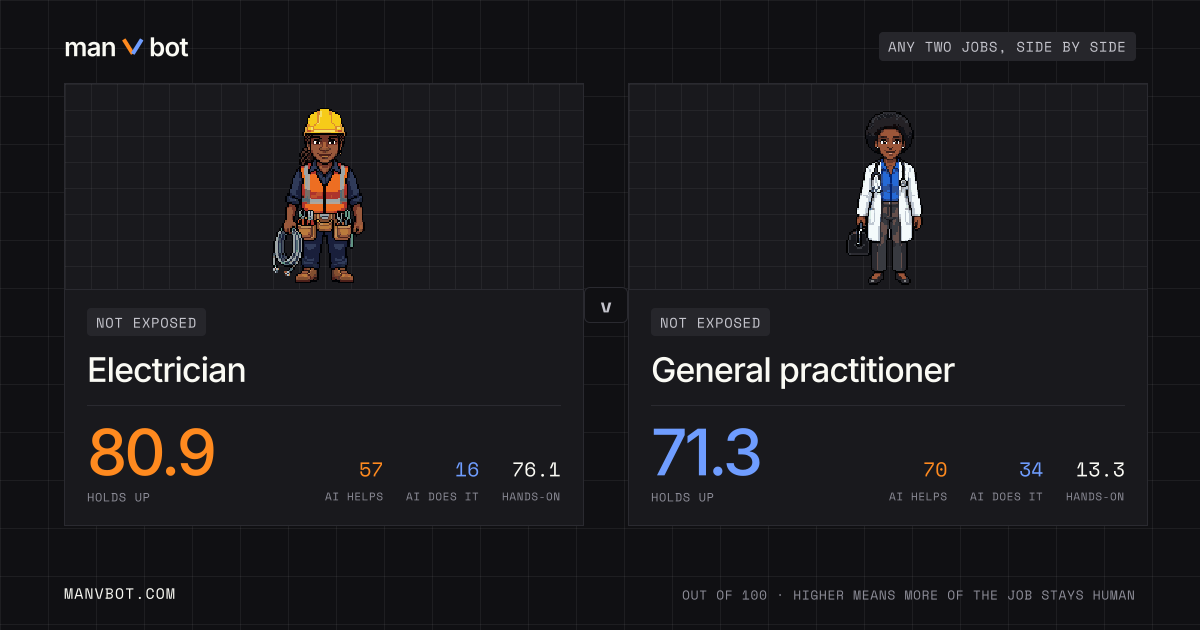Open the manvbot.com link
1200x630 pixels.
tap(119, 594)
